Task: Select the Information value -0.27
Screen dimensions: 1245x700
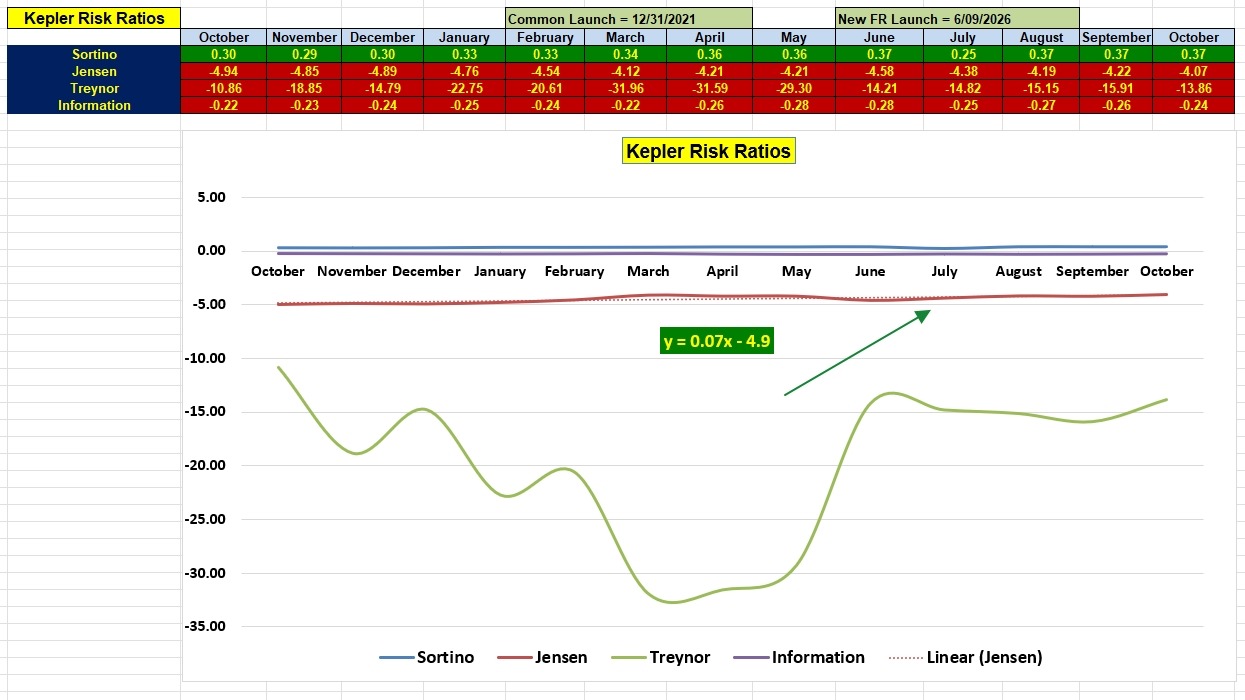Action: click(1041, 105)
